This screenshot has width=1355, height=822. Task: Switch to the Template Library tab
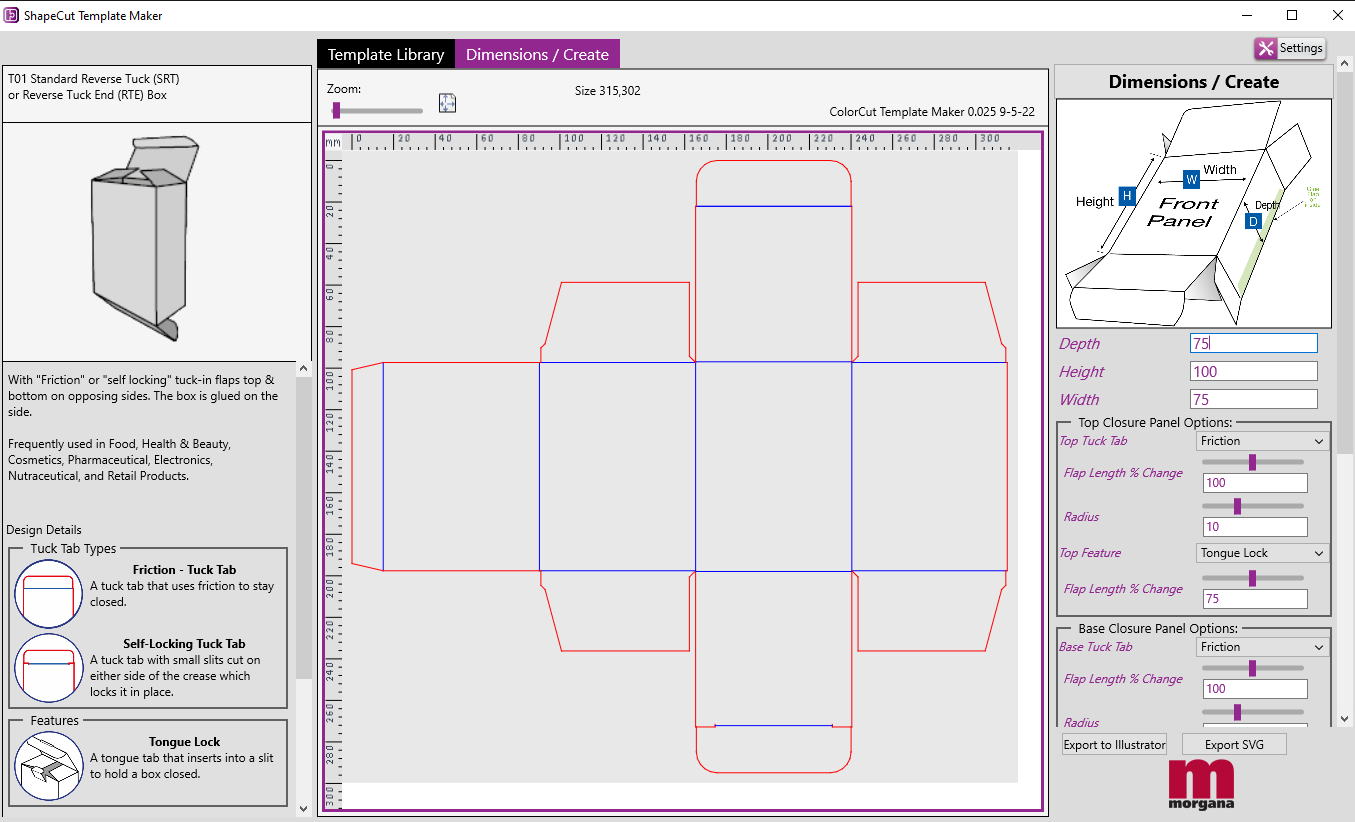click(386, 55)
